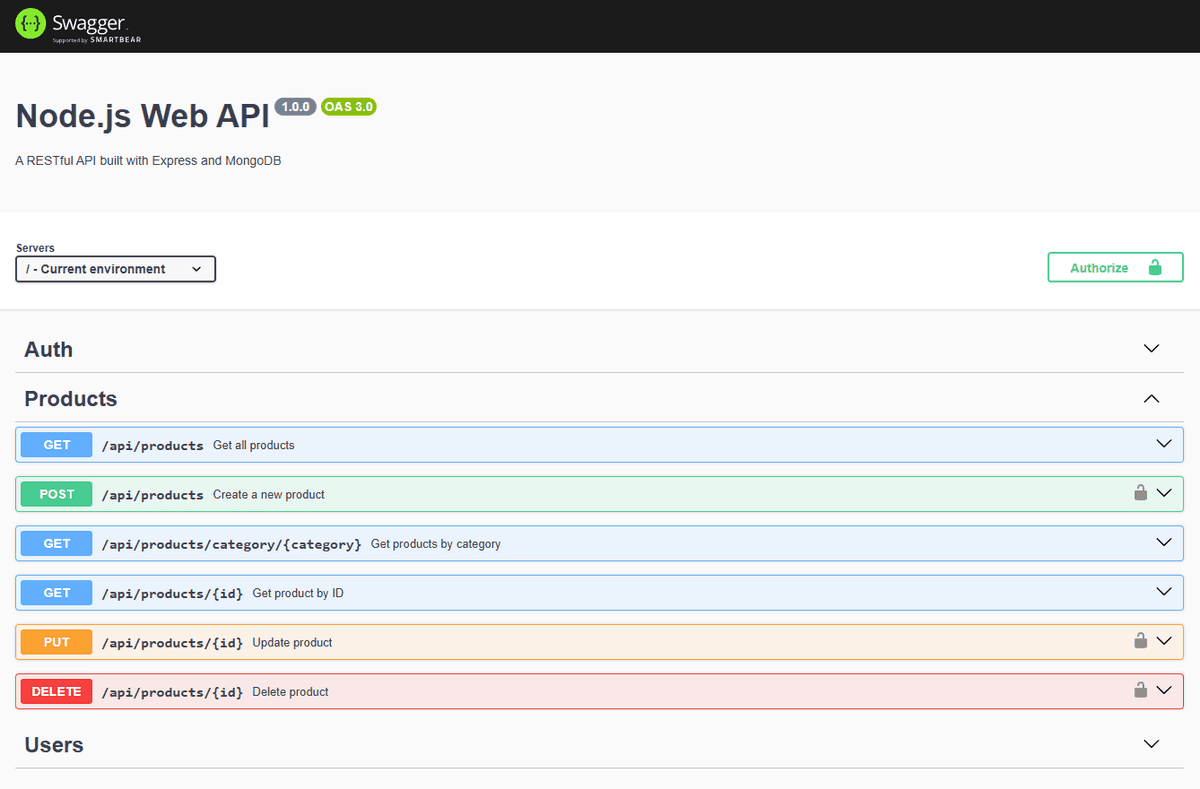This screenshot has height=789, width=1200.
Task: Click /api/products path in the Get all products row
Action: pos(152,445)
